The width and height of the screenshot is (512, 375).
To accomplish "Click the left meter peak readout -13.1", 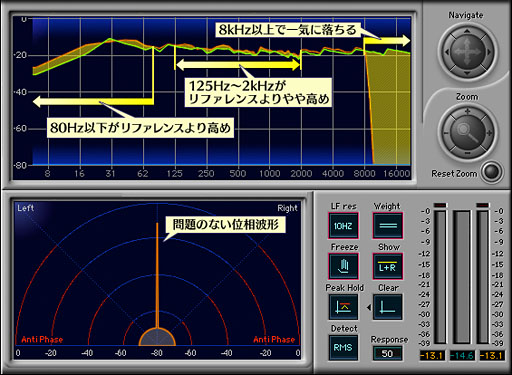I will point(432,356).
